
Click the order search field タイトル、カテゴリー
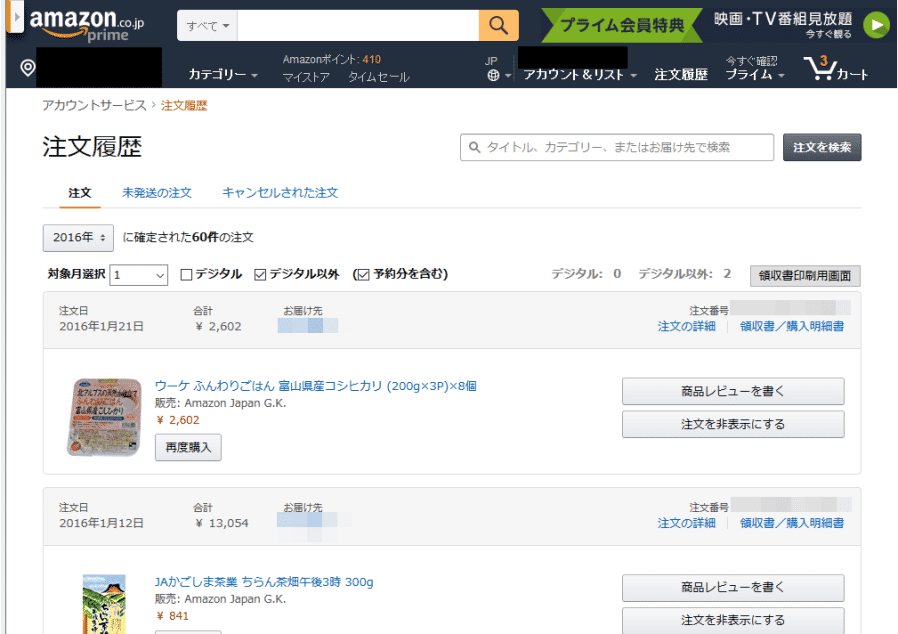[x=617, y=147]
